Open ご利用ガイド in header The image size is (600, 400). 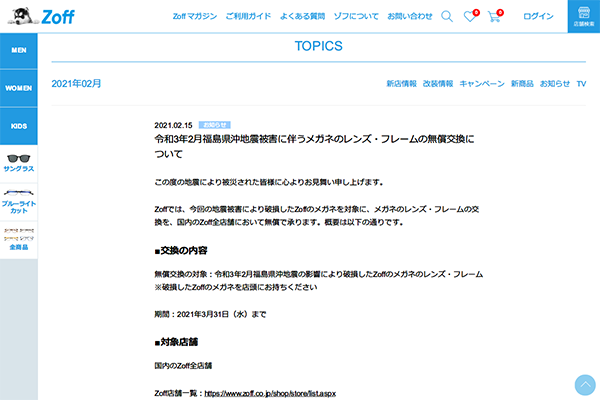248,16
